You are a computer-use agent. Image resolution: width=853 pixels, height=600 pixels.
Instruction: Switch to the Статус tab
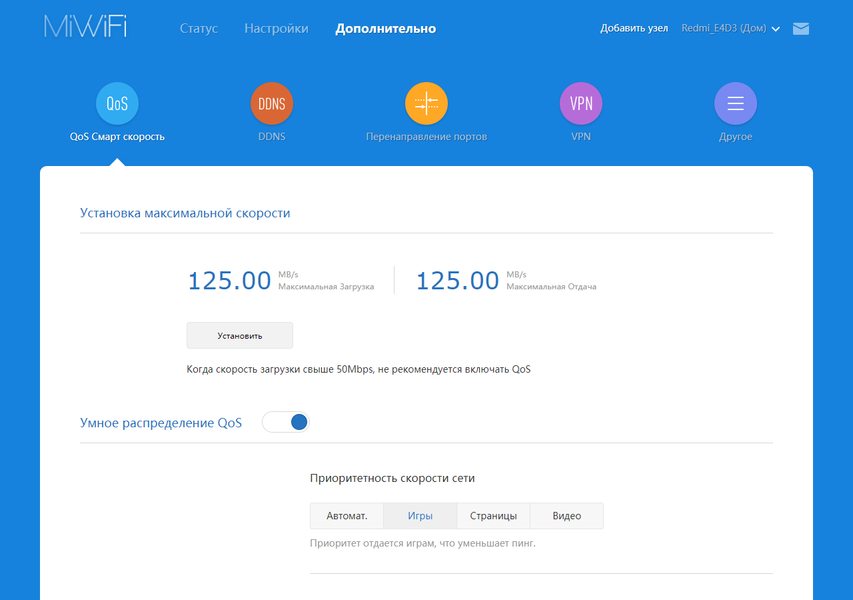(199, 28)
